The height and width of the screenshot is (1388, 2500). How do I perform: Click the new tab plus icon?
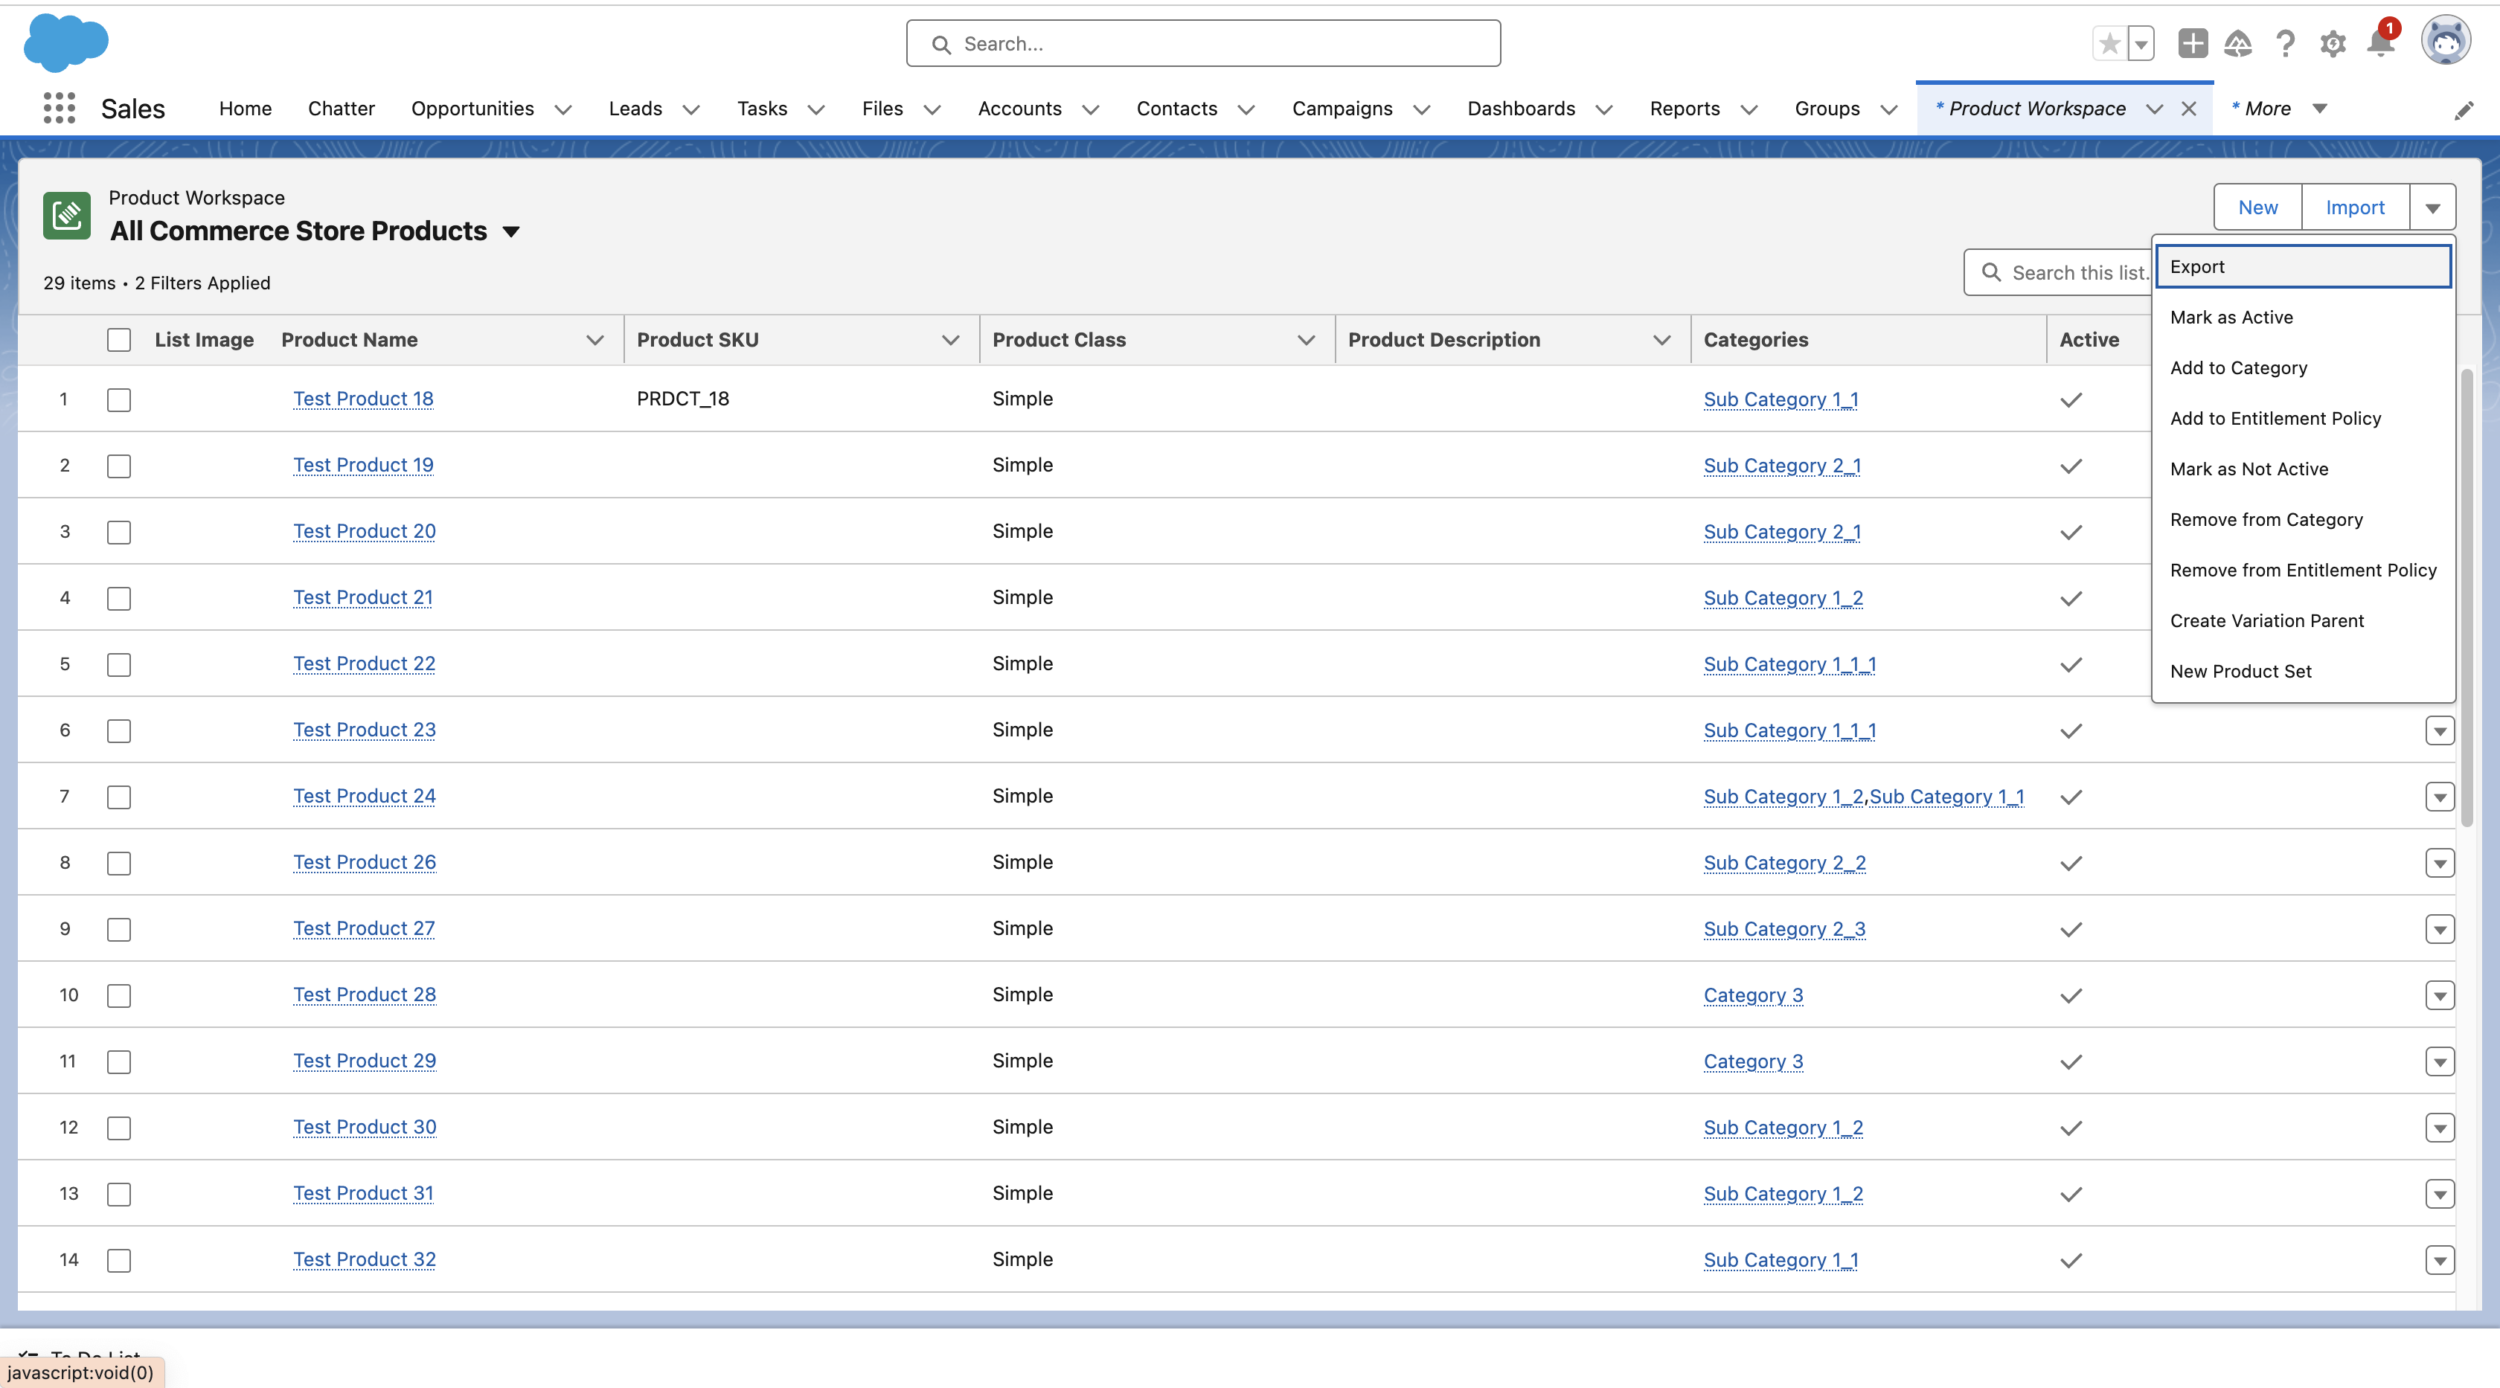(x=2192, y=44)
